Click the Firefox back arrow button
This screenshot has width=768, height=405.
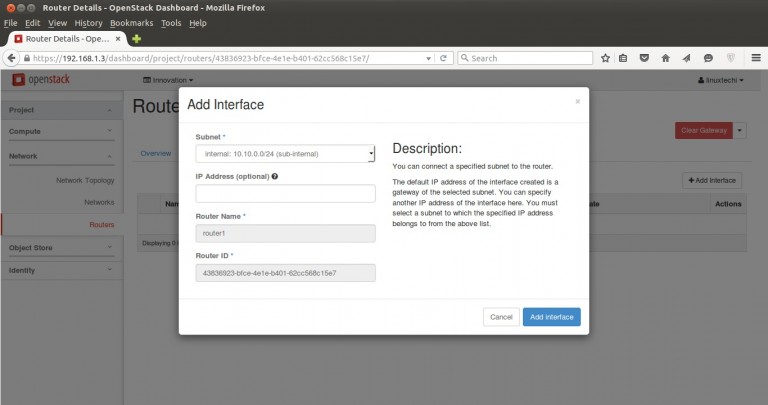click(x=12, y=58)
